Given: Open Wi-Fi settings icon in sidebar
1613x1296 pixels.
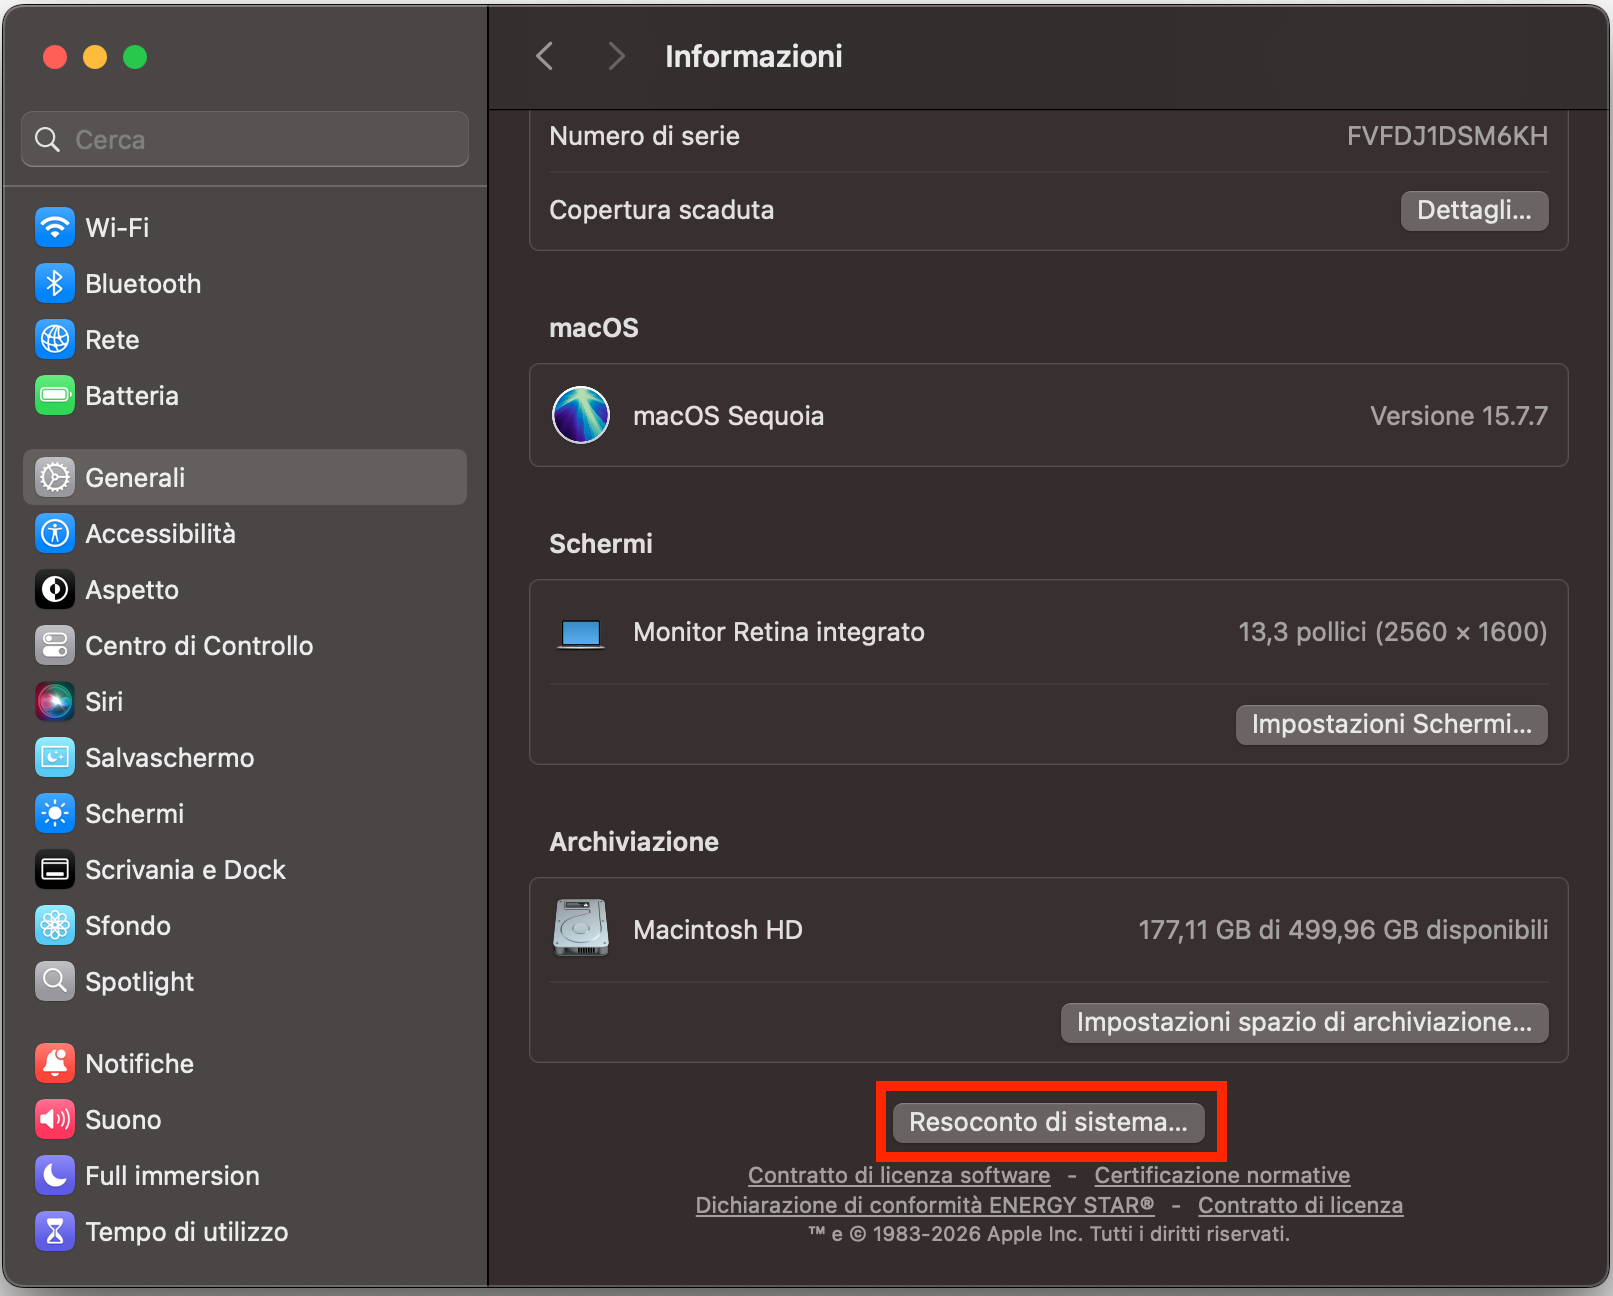Looking at the screenshot, I should click(55, 227).
